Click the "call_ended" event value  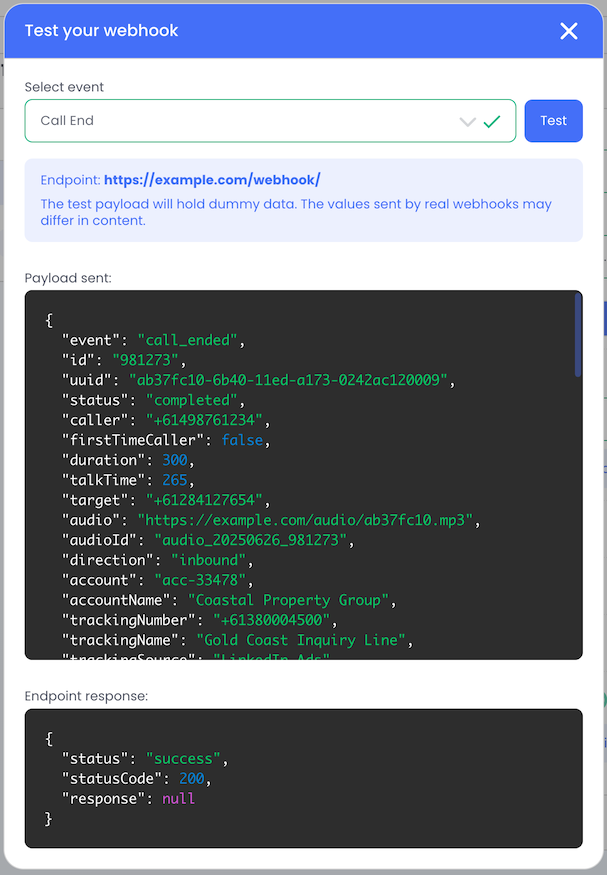pyautogui.click(x=187, y=340)
